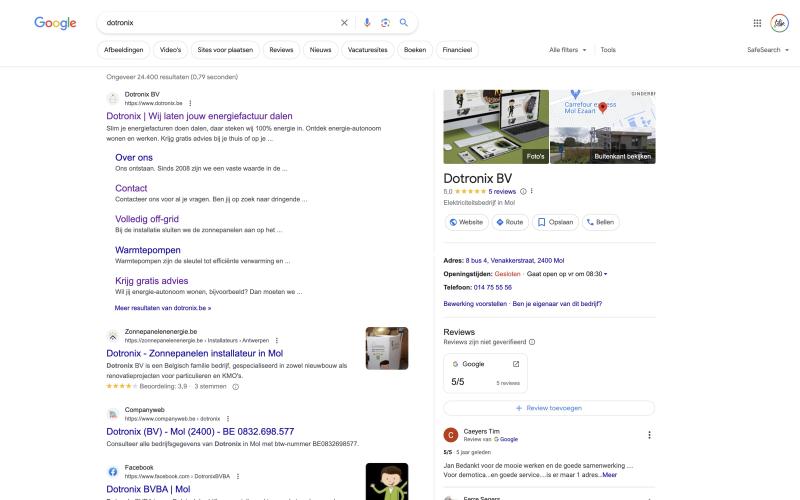The width and height of the screenshot is (800, 500).
Task: Open knowledge panel more options menu
Action: click(x=532, y=191)
